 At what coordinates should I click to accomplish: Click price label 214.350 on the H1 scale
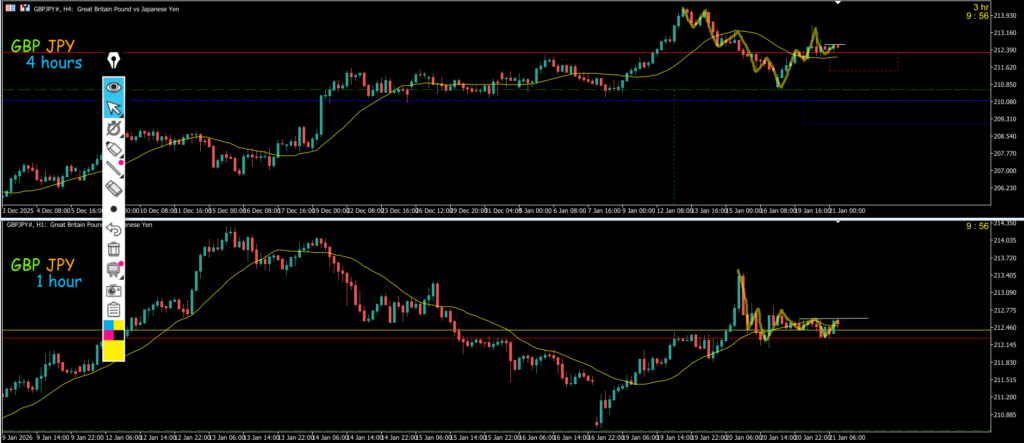tap(1006, 223)
